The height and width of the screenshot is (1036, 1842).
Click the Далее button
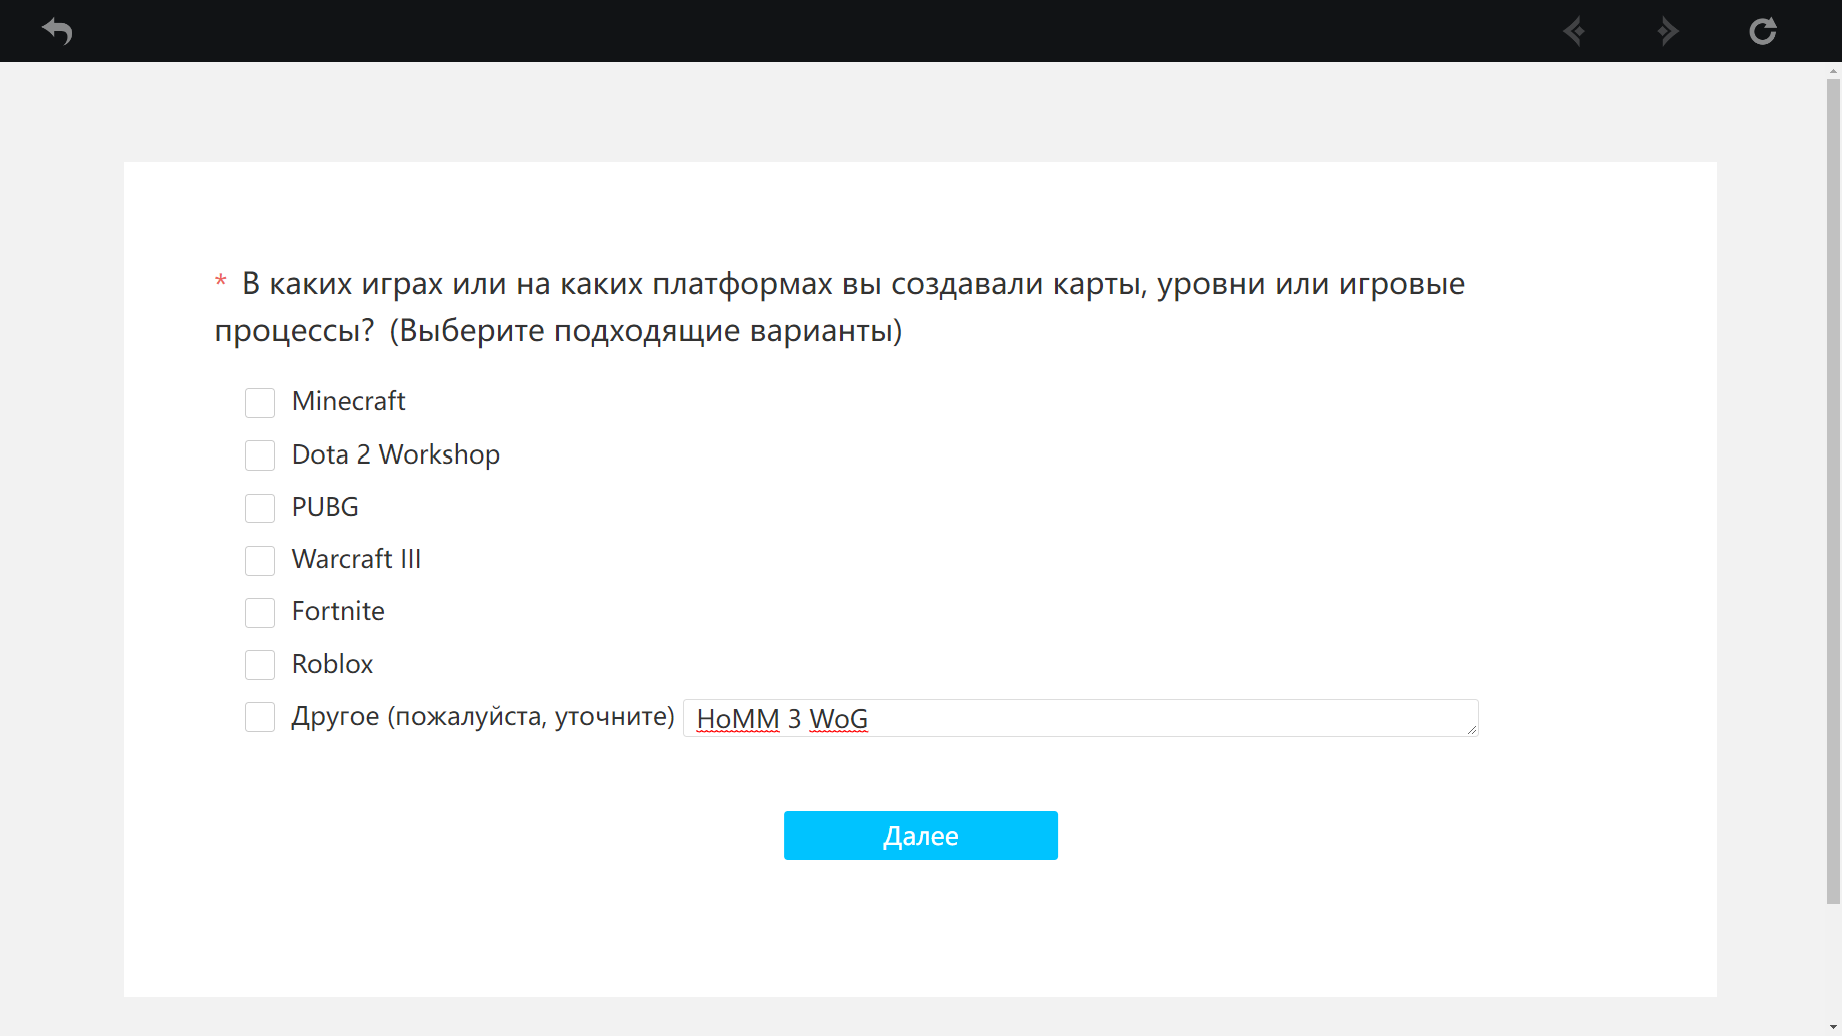point(921,835)
